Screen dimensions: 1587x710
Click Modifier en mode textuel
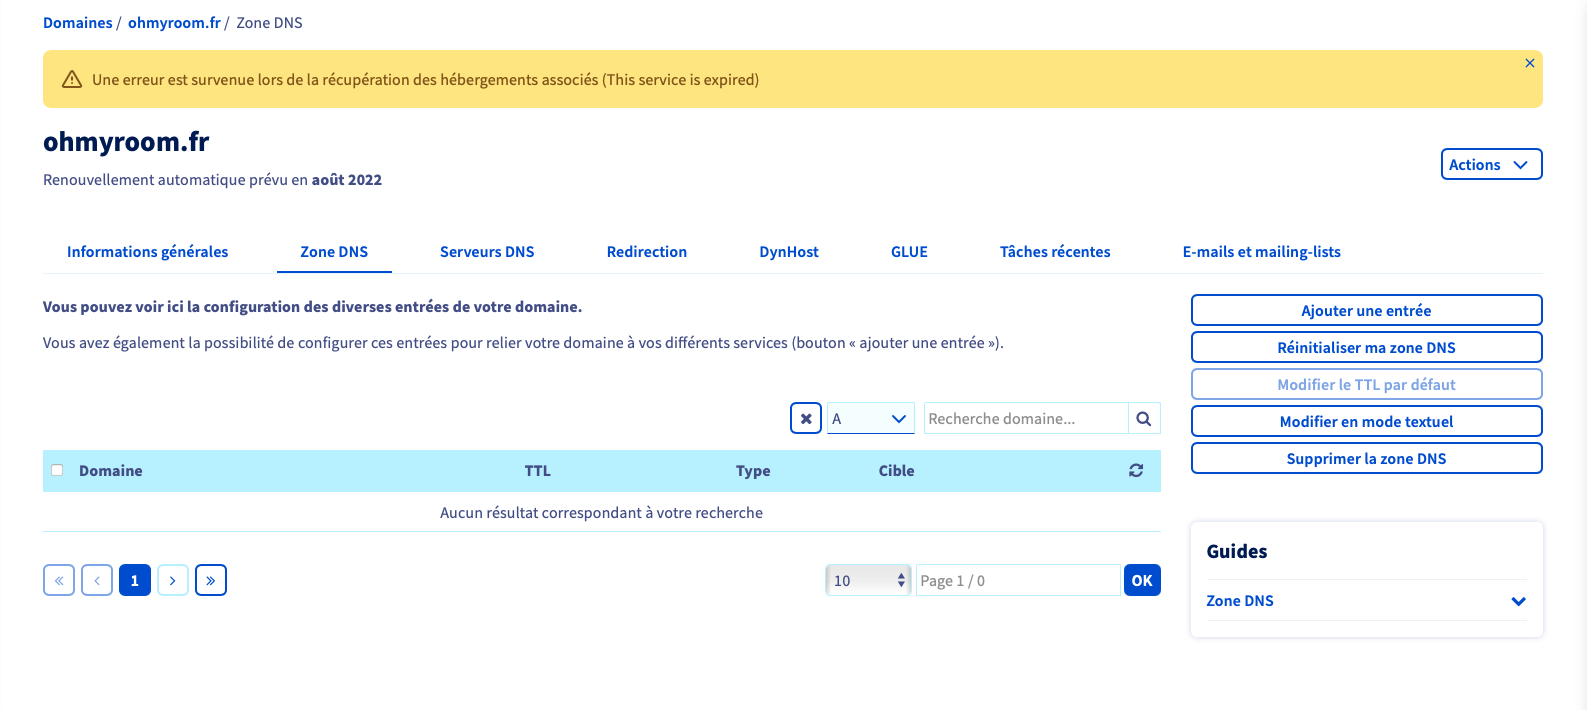coord(1366,421)
